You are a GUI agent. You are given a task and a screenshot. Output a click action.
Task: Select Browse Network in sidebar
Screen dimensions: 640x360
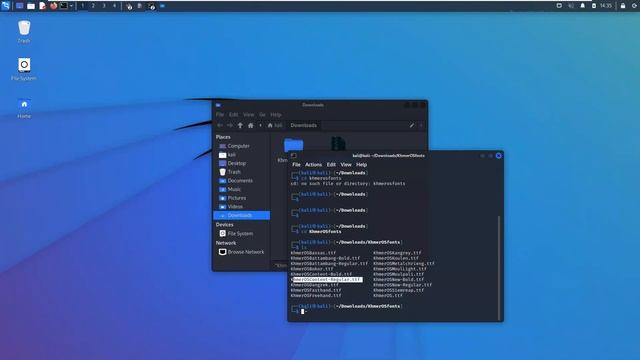(x=242, y=252)
